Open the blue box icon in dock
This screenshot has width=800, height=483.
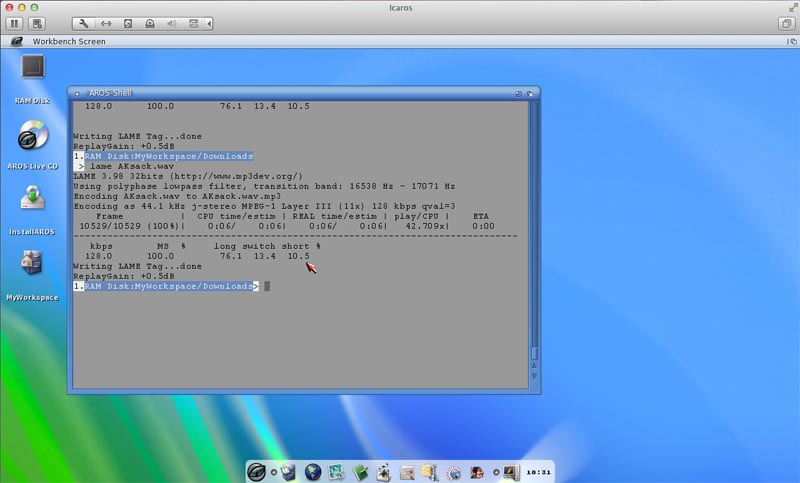coord(289,472)
